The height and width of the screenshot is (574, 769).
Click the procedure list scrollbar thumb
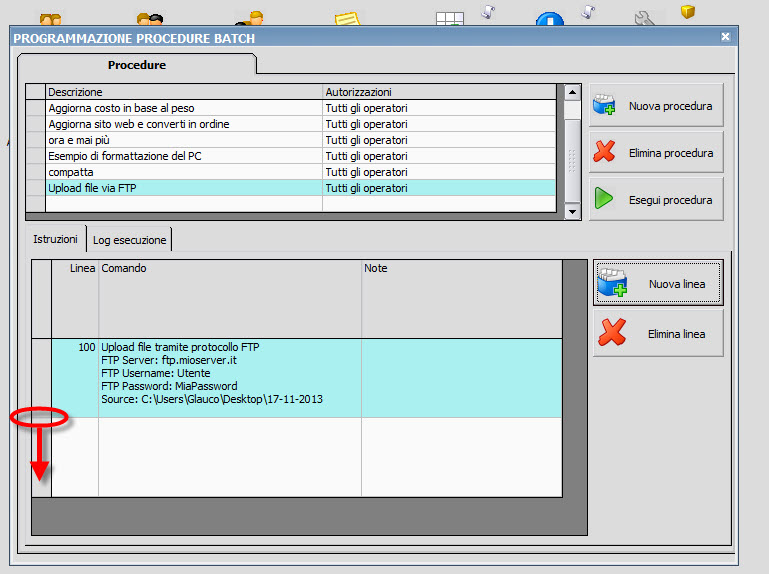(x=572, y=160)
